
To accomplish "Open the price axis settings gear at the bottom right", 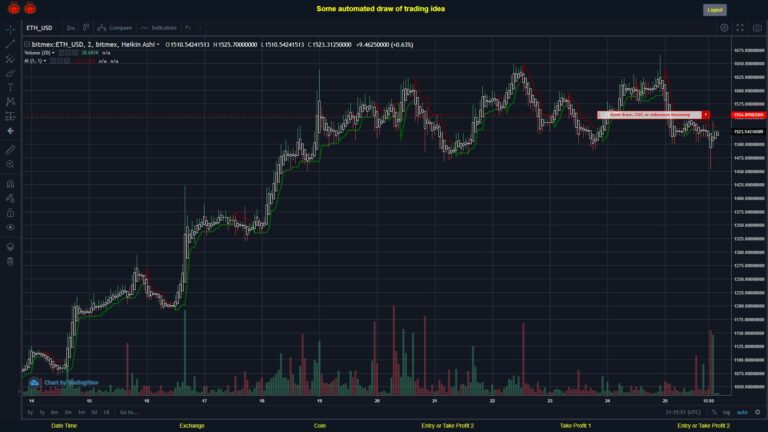I will click(758, 412).
